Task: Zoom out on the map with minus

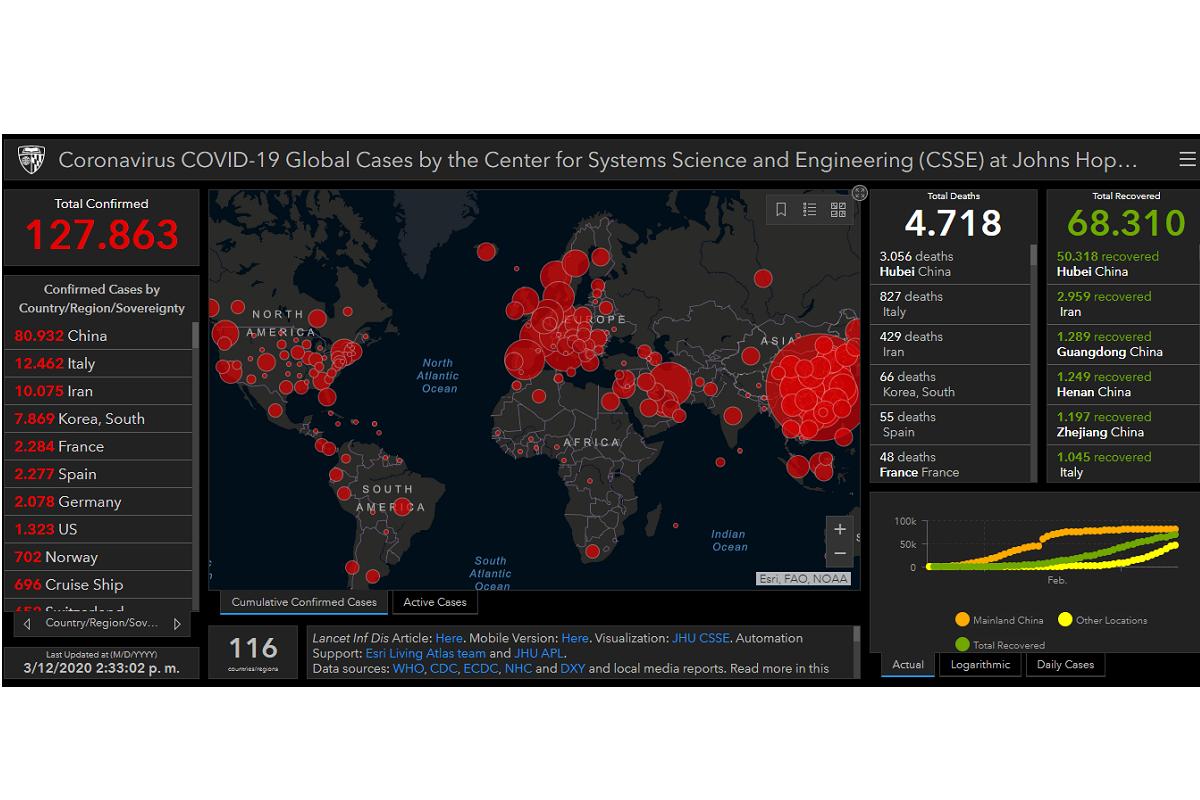Action: [840, 553]
